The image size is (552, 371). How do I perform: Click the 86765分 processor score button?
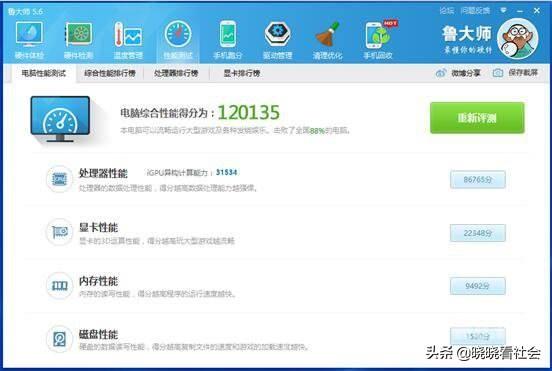[478, 180]
